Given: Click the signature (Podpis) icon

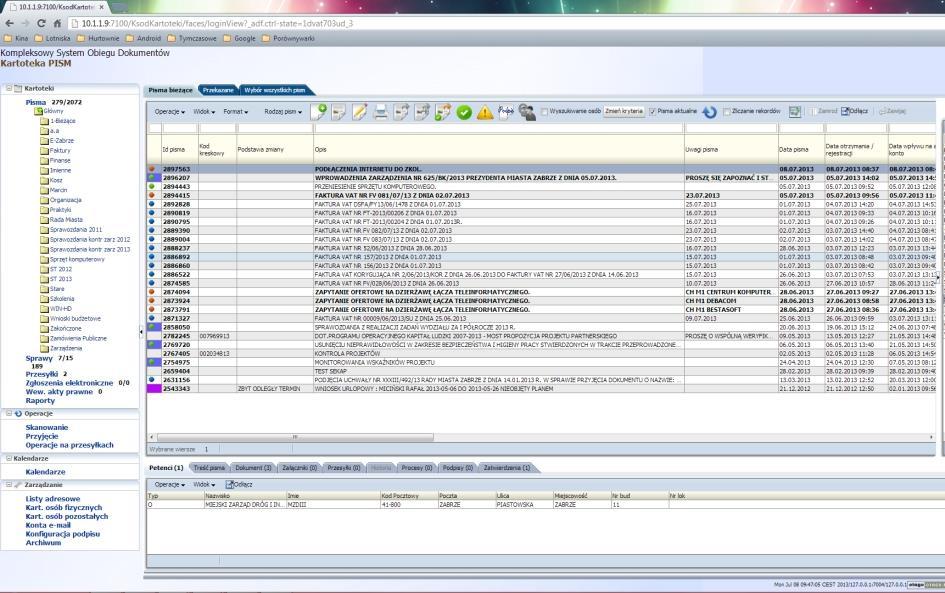Looking at the screenshot, I should coord(506,111).
